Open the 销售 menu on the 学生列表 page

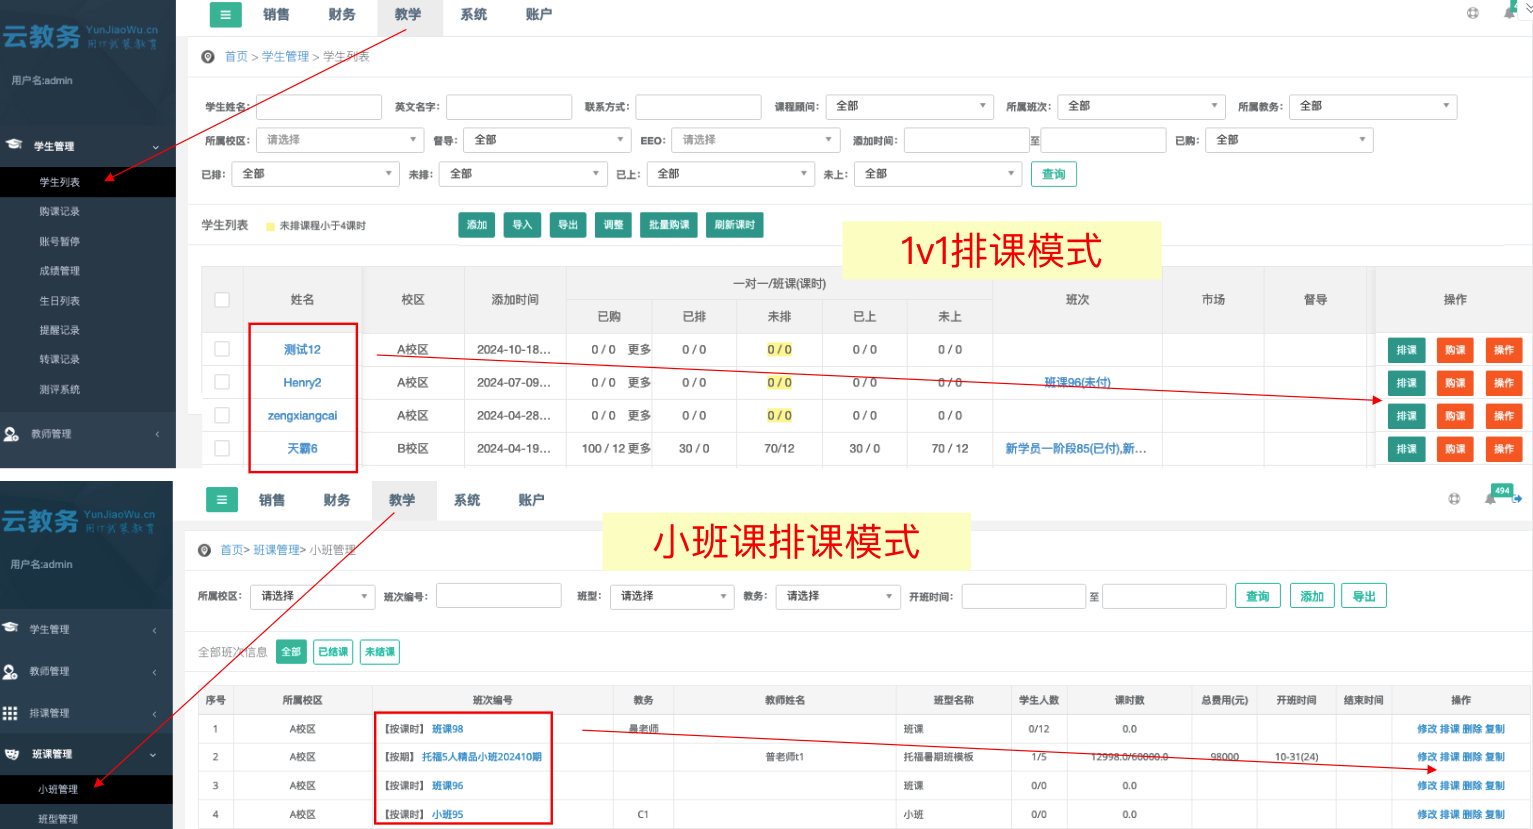[x=276, y=15]
